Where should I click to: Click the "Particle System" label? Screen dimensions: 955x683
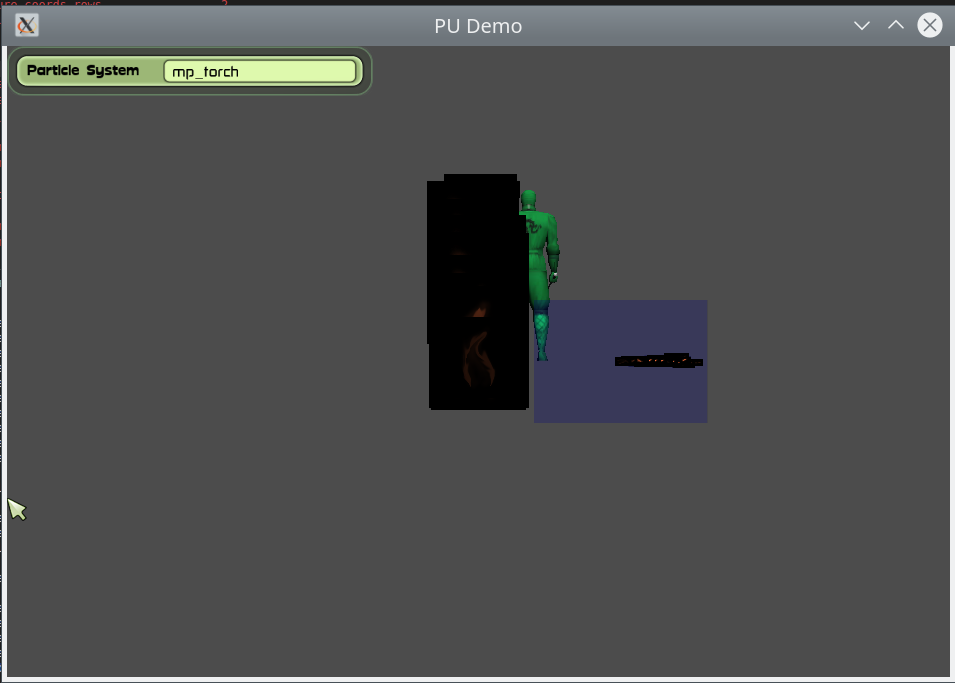(83, 71)
